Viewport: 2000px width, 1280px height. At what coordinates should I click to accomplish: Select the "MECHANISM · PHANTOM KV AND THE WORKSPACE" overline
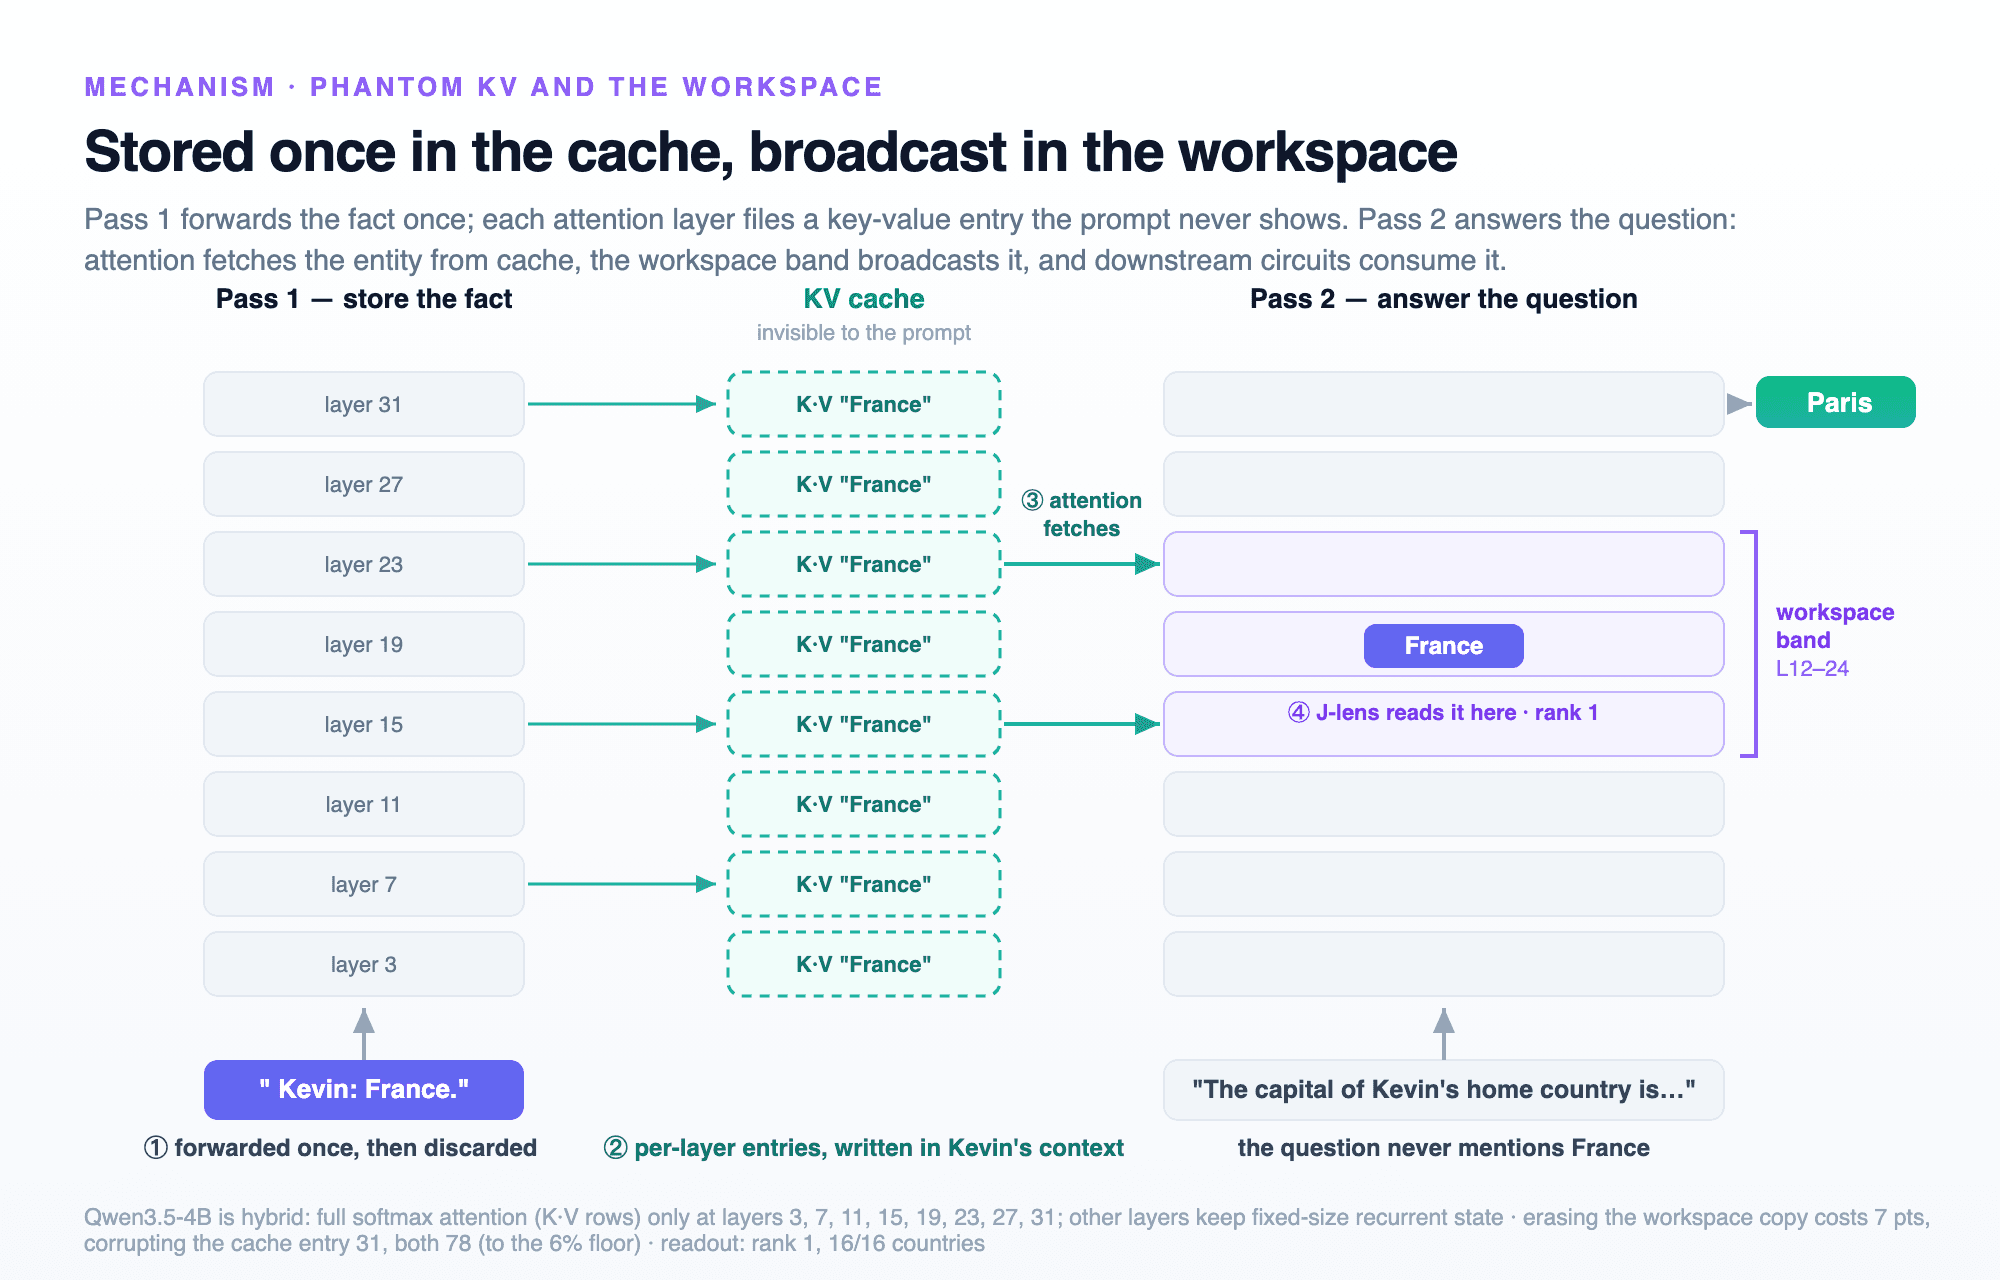click(x=483, y=87)
